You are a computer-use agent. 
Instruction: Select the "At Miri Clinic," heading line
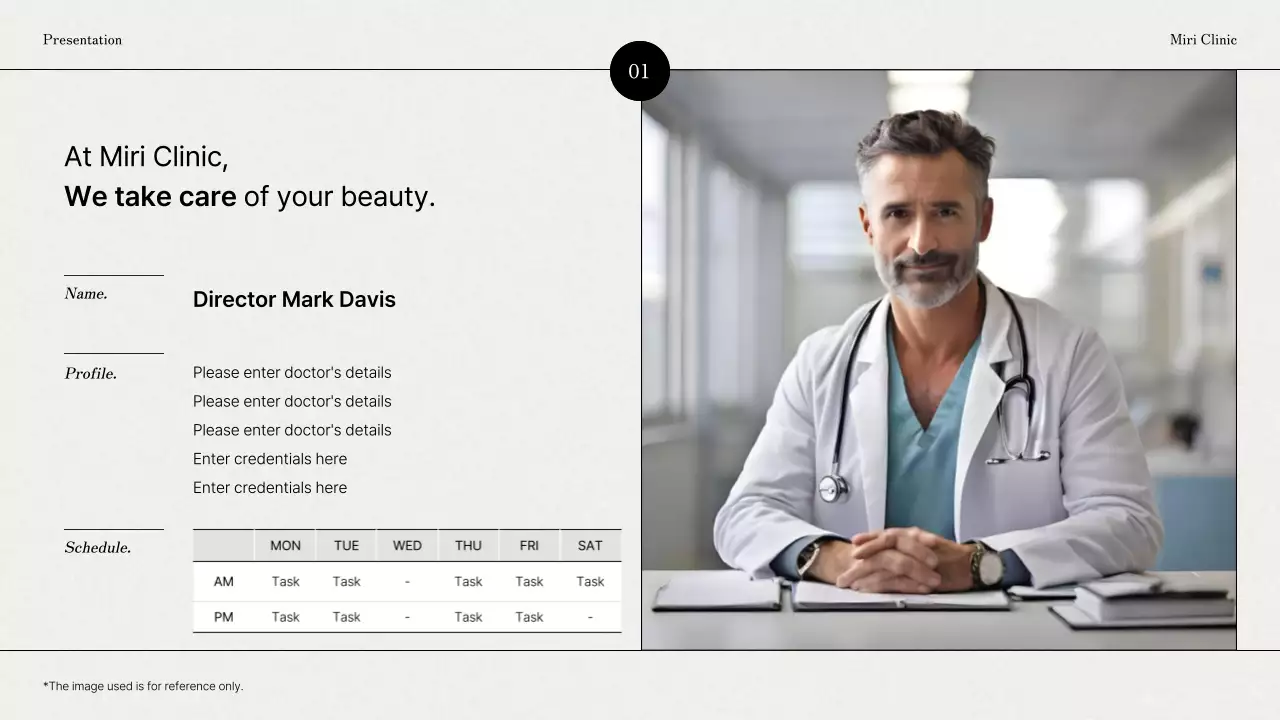[146, 157]
